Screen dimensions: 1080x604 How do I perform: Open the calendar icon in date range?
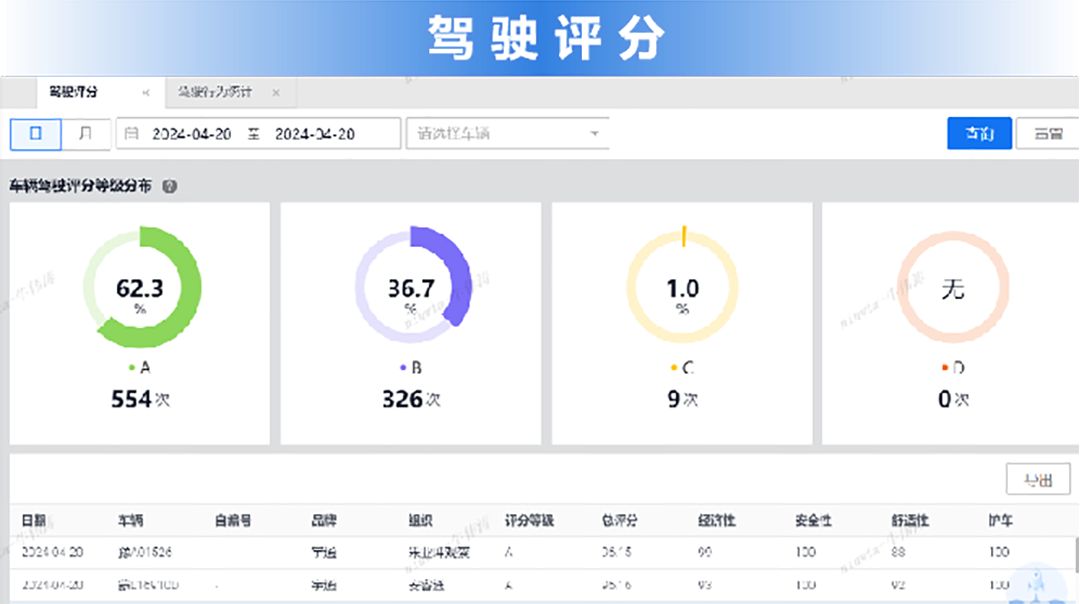coord(131,134)
